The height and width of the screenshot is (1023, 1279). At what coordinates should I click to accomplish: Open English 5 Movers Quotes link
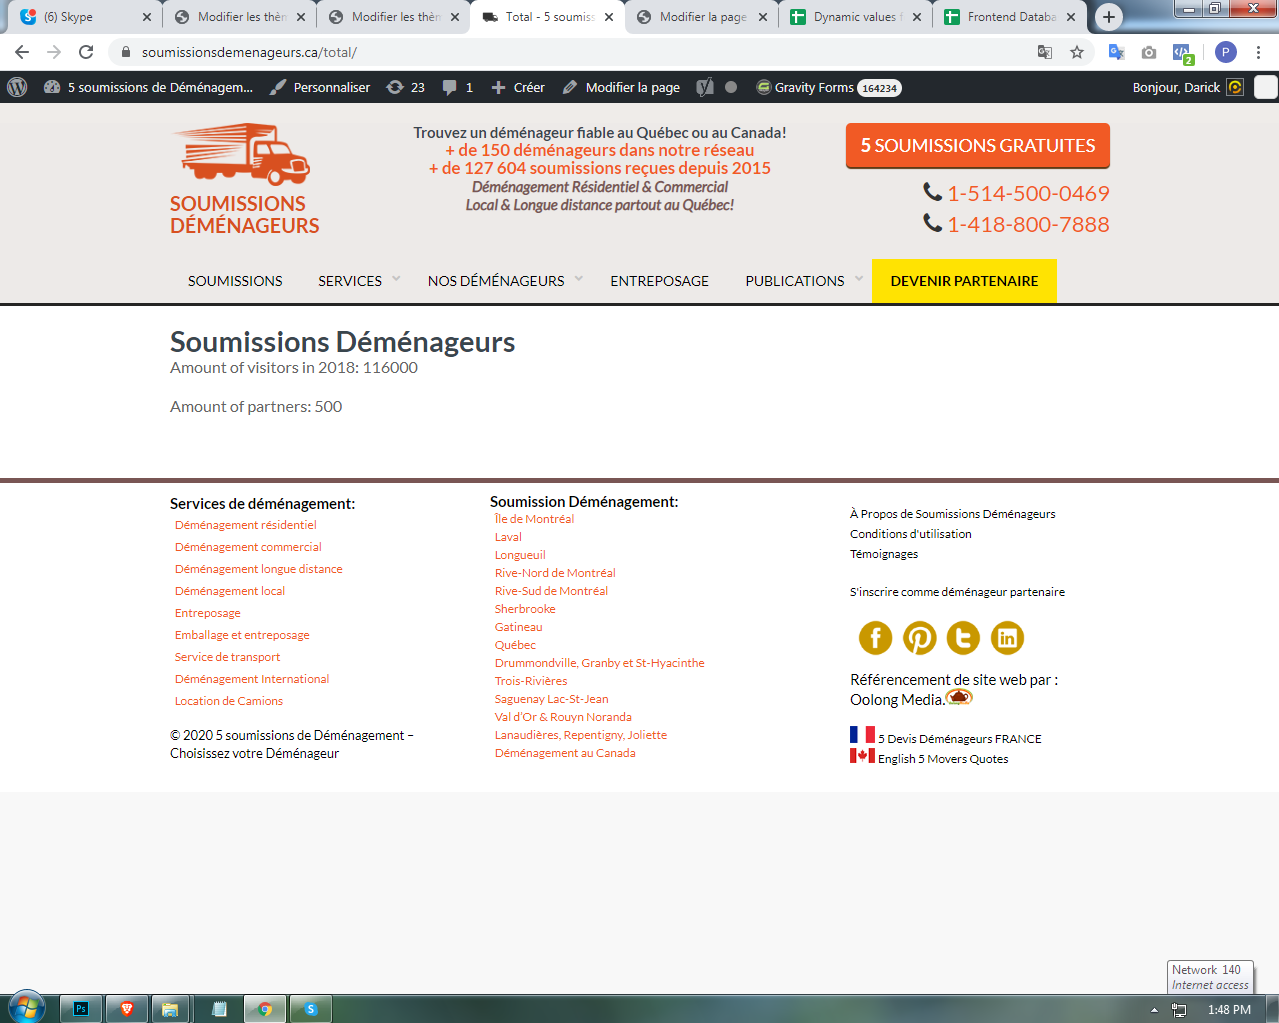click(x=943, y=759)
